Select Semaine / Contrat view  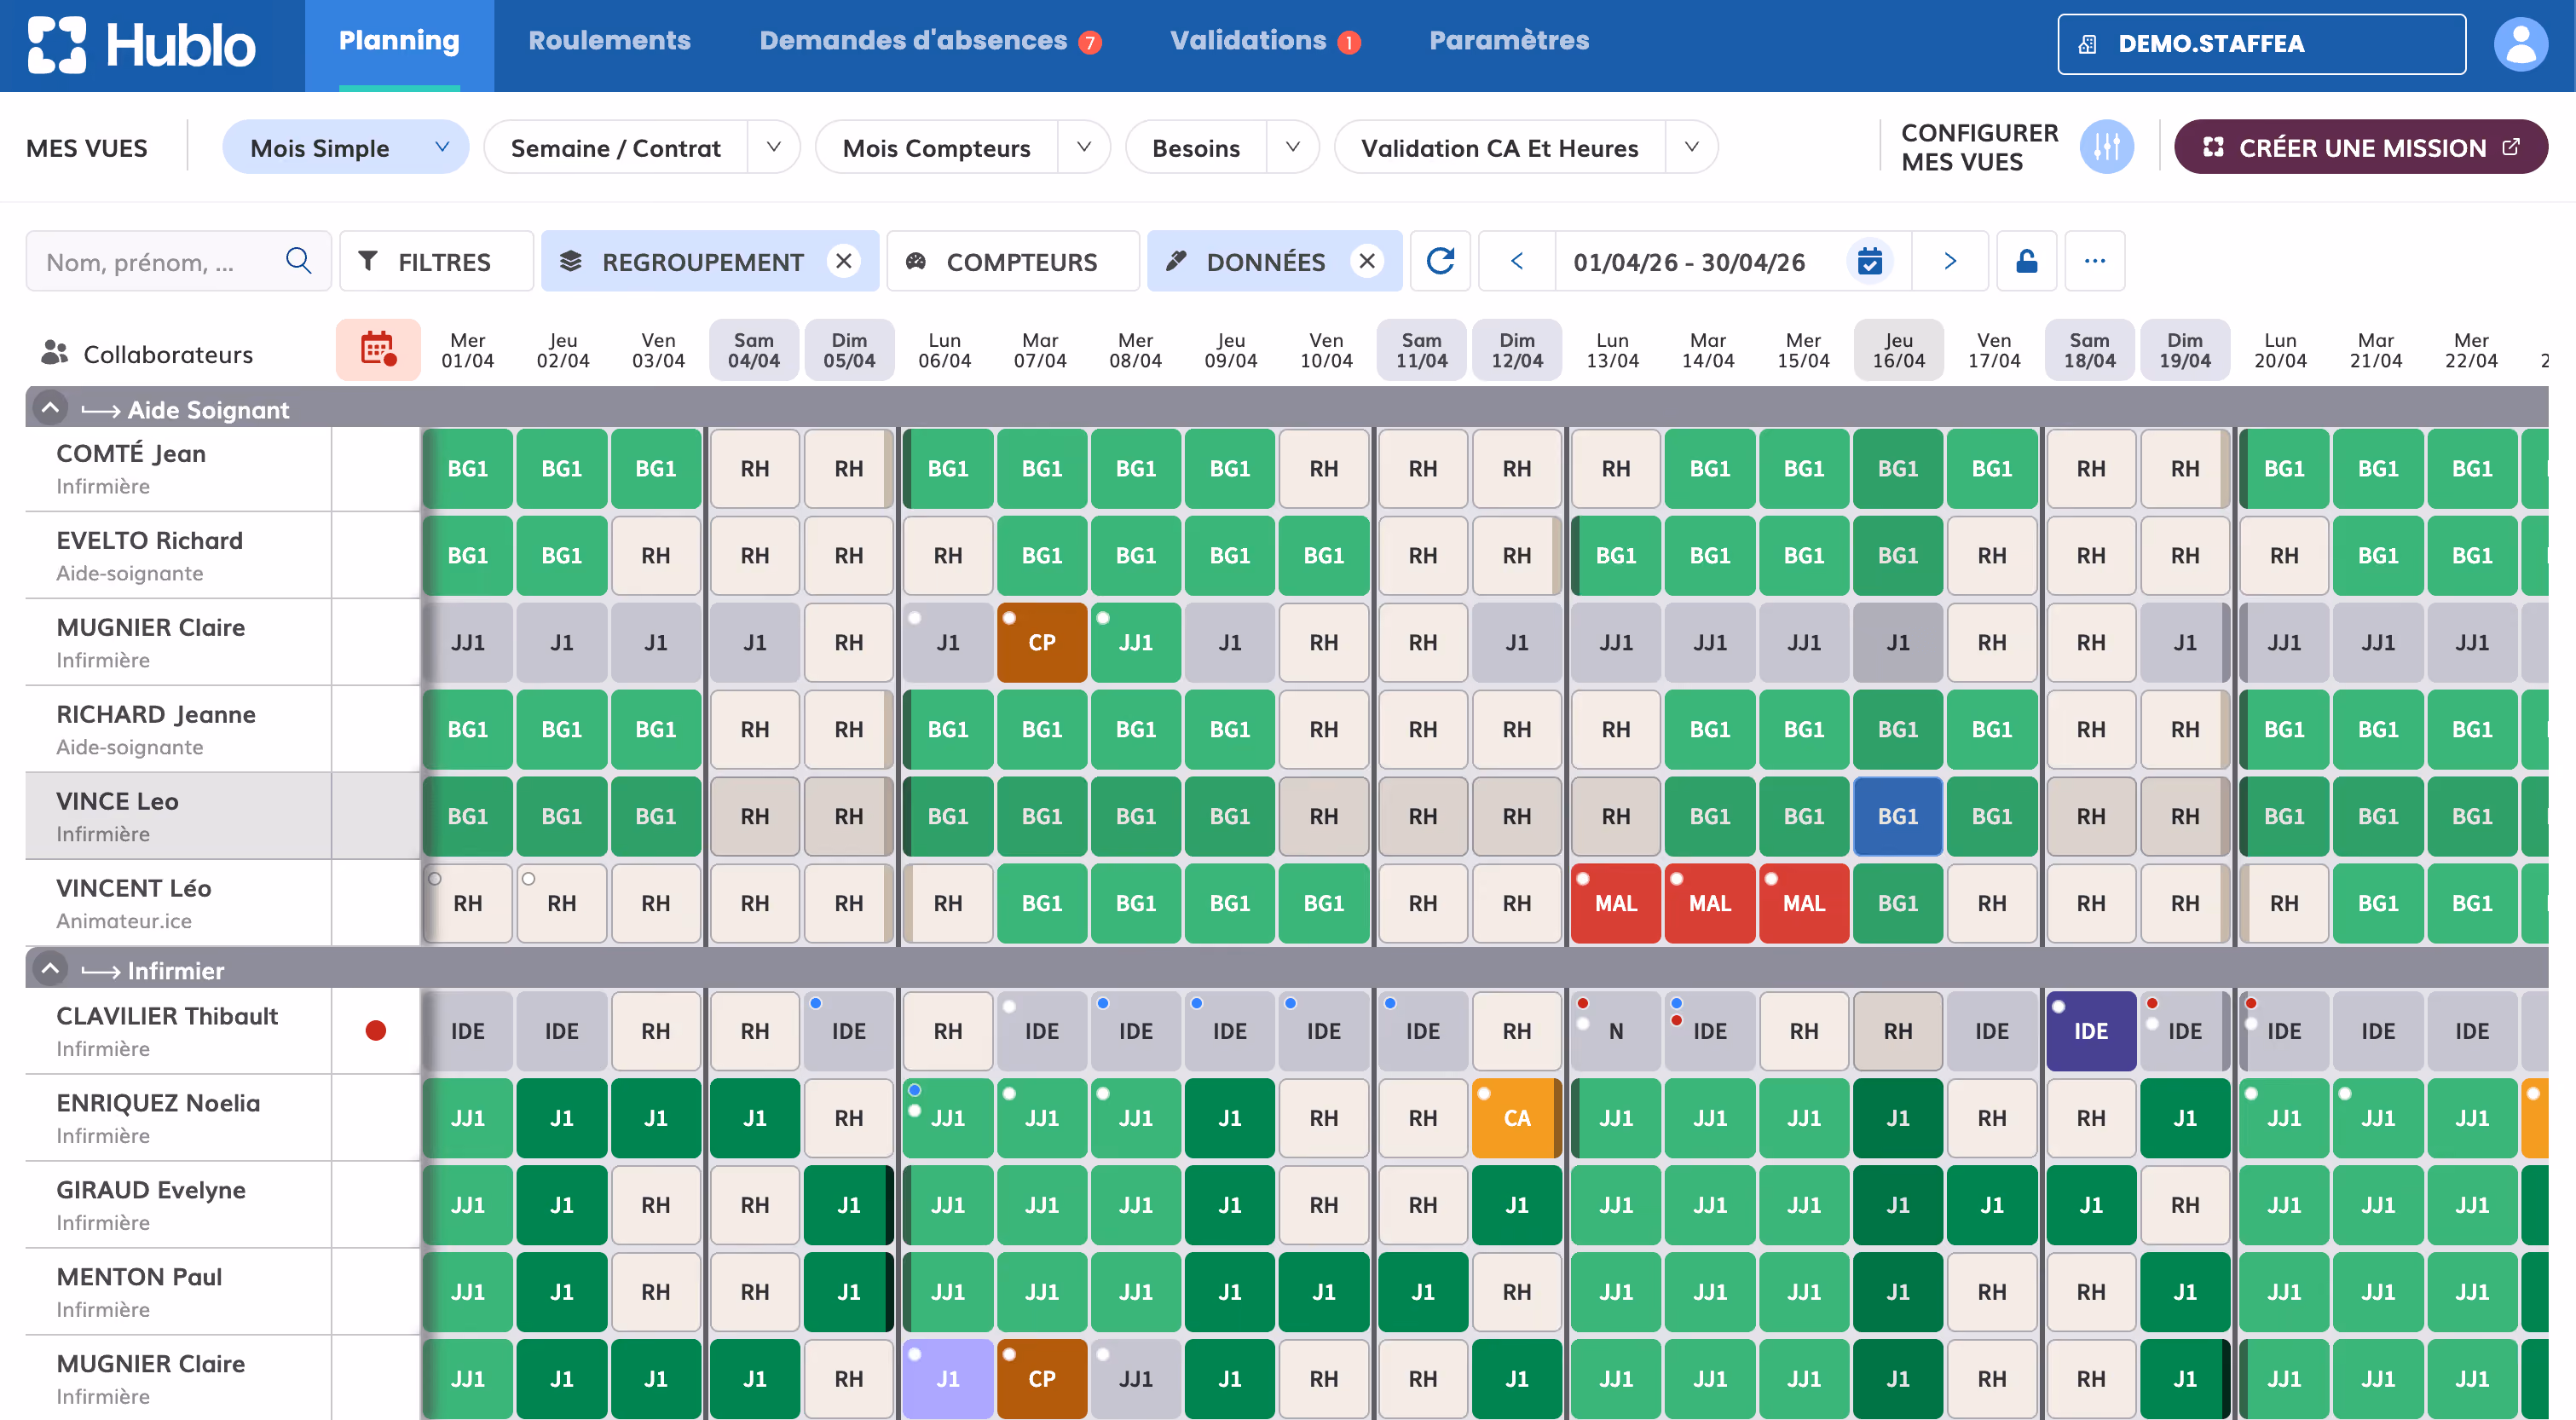[x=615, y=148]
